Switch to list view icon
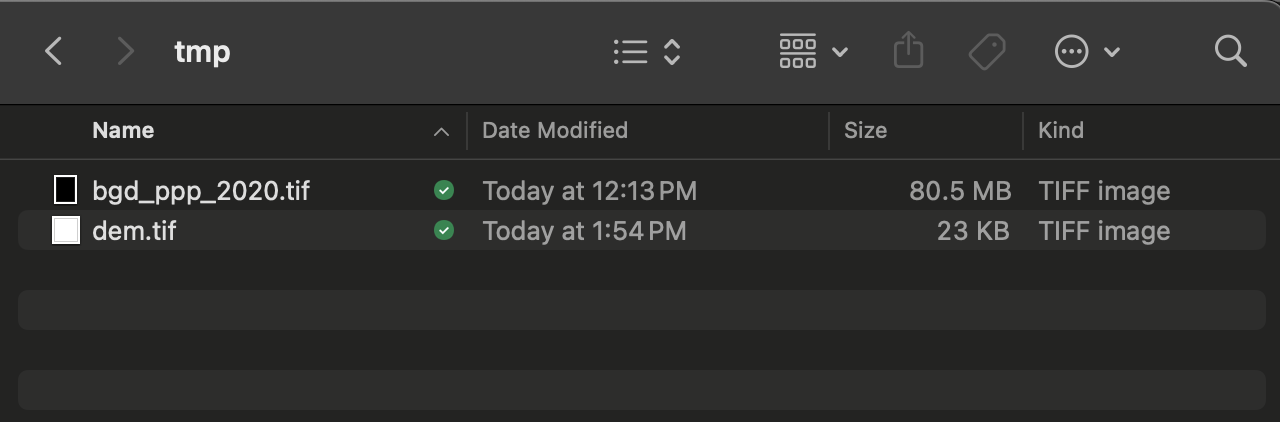Viewport: 1280px width, 422px height. (630, 52)
